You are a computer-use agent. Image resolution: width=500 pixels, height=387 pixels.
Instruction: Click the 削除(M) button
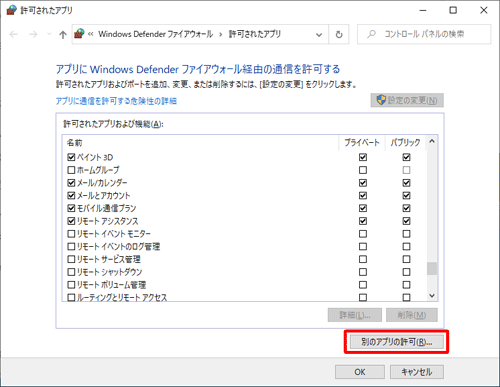click(412, 315)
